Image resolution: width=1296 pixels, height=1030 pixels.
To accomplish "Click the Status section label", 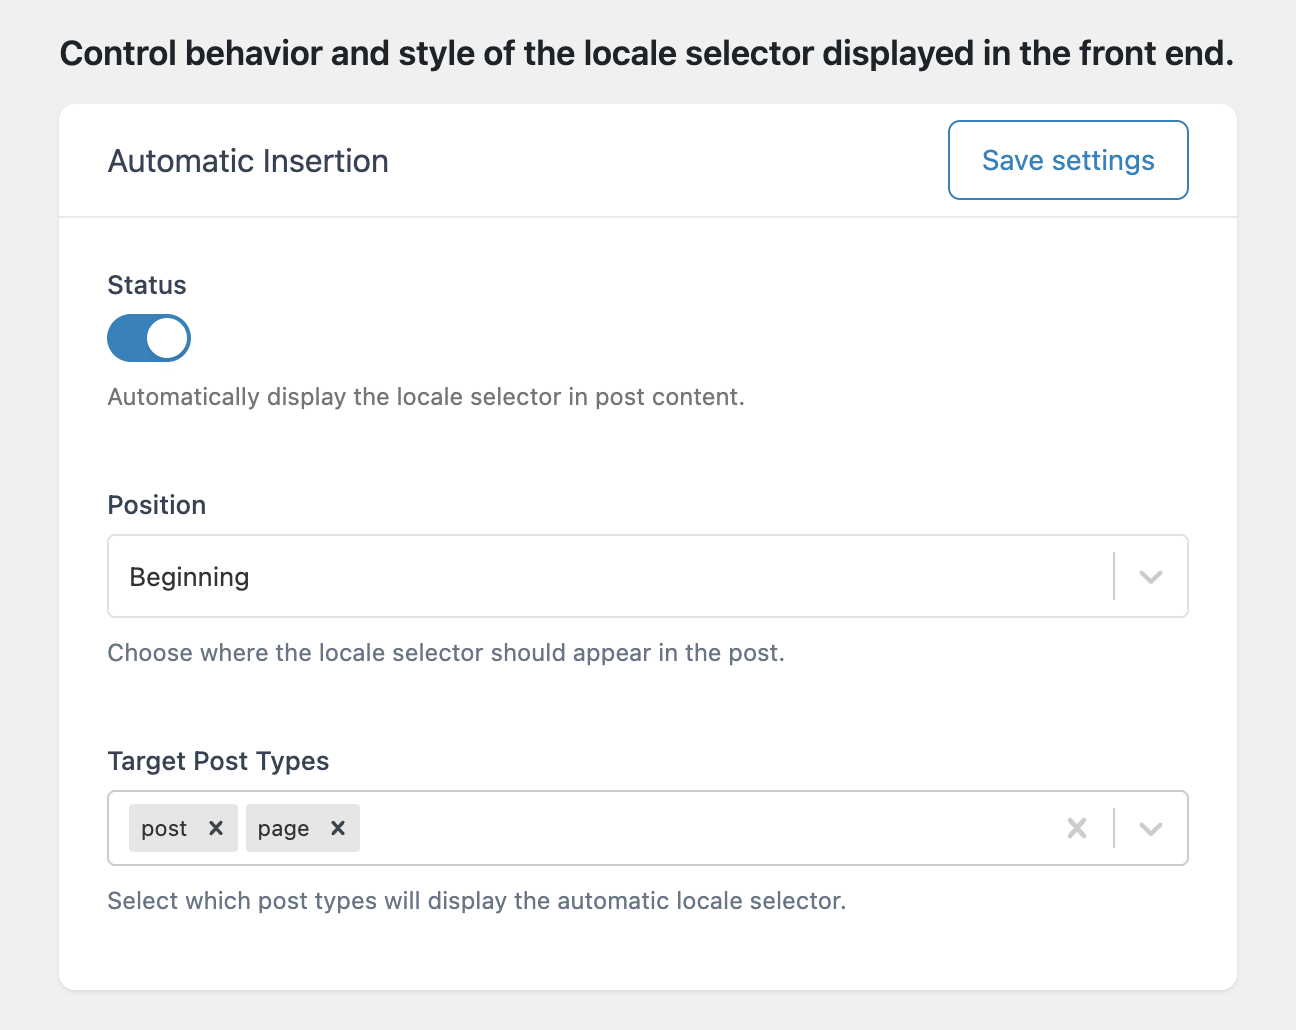I will pyautogui.click(x=146, y=285).
